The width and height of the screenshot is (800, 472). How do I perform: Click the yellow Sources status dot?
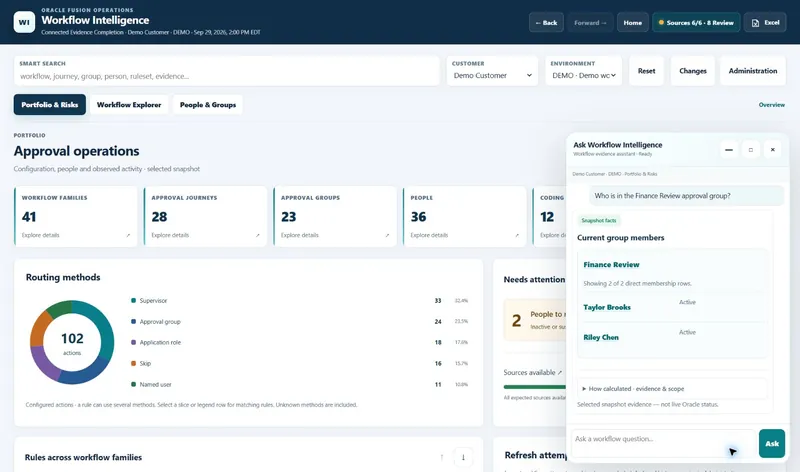click(661, 22)
